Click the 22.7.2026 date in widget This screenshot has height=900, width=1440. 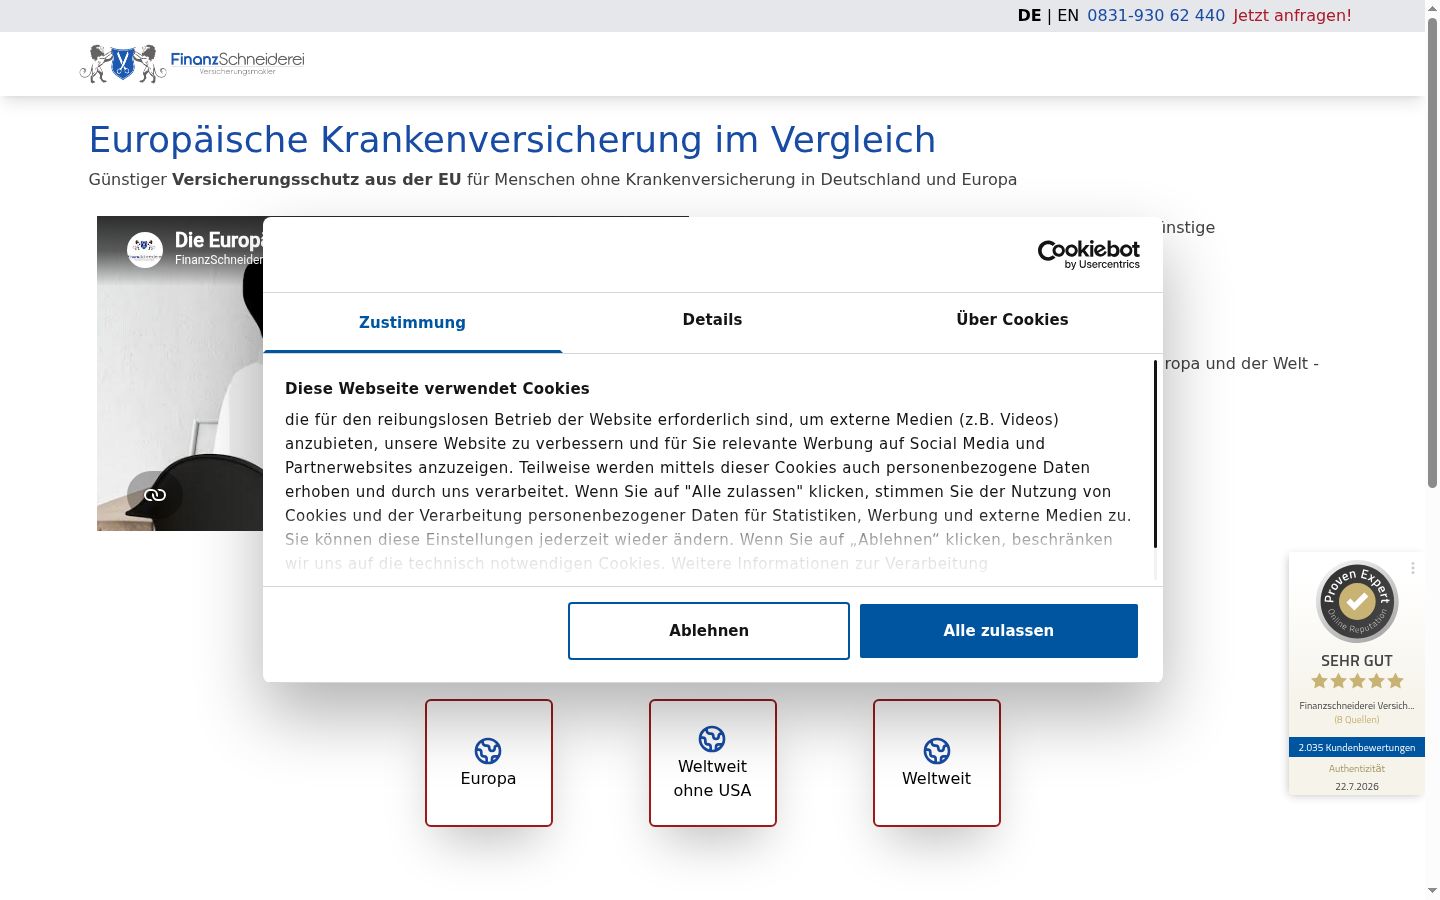1357,787
